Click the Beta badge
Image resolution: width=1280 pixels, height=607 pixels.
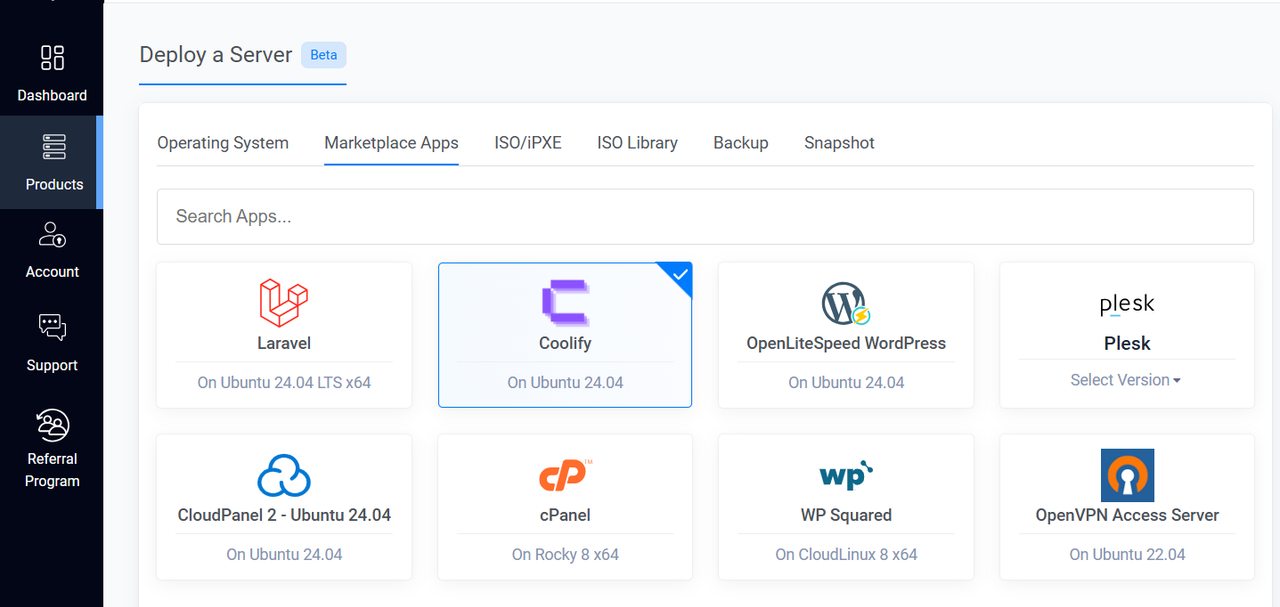tap(324, 55)
